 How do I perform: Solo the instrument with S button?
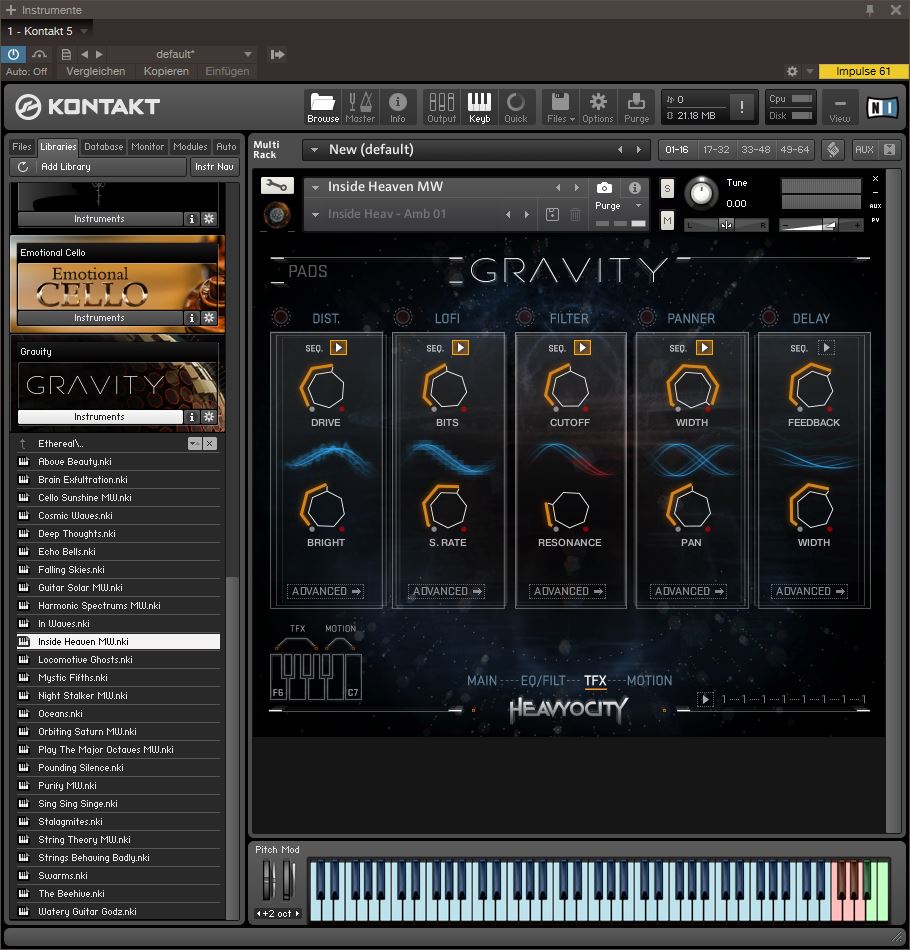point(667,188)
